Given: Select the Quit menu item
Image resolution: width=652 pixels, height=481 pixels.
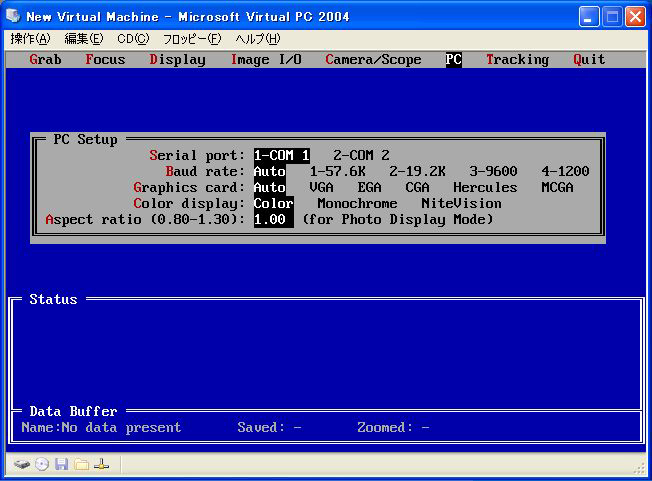Looking at the screenshot, I should [x=589, y=59].
